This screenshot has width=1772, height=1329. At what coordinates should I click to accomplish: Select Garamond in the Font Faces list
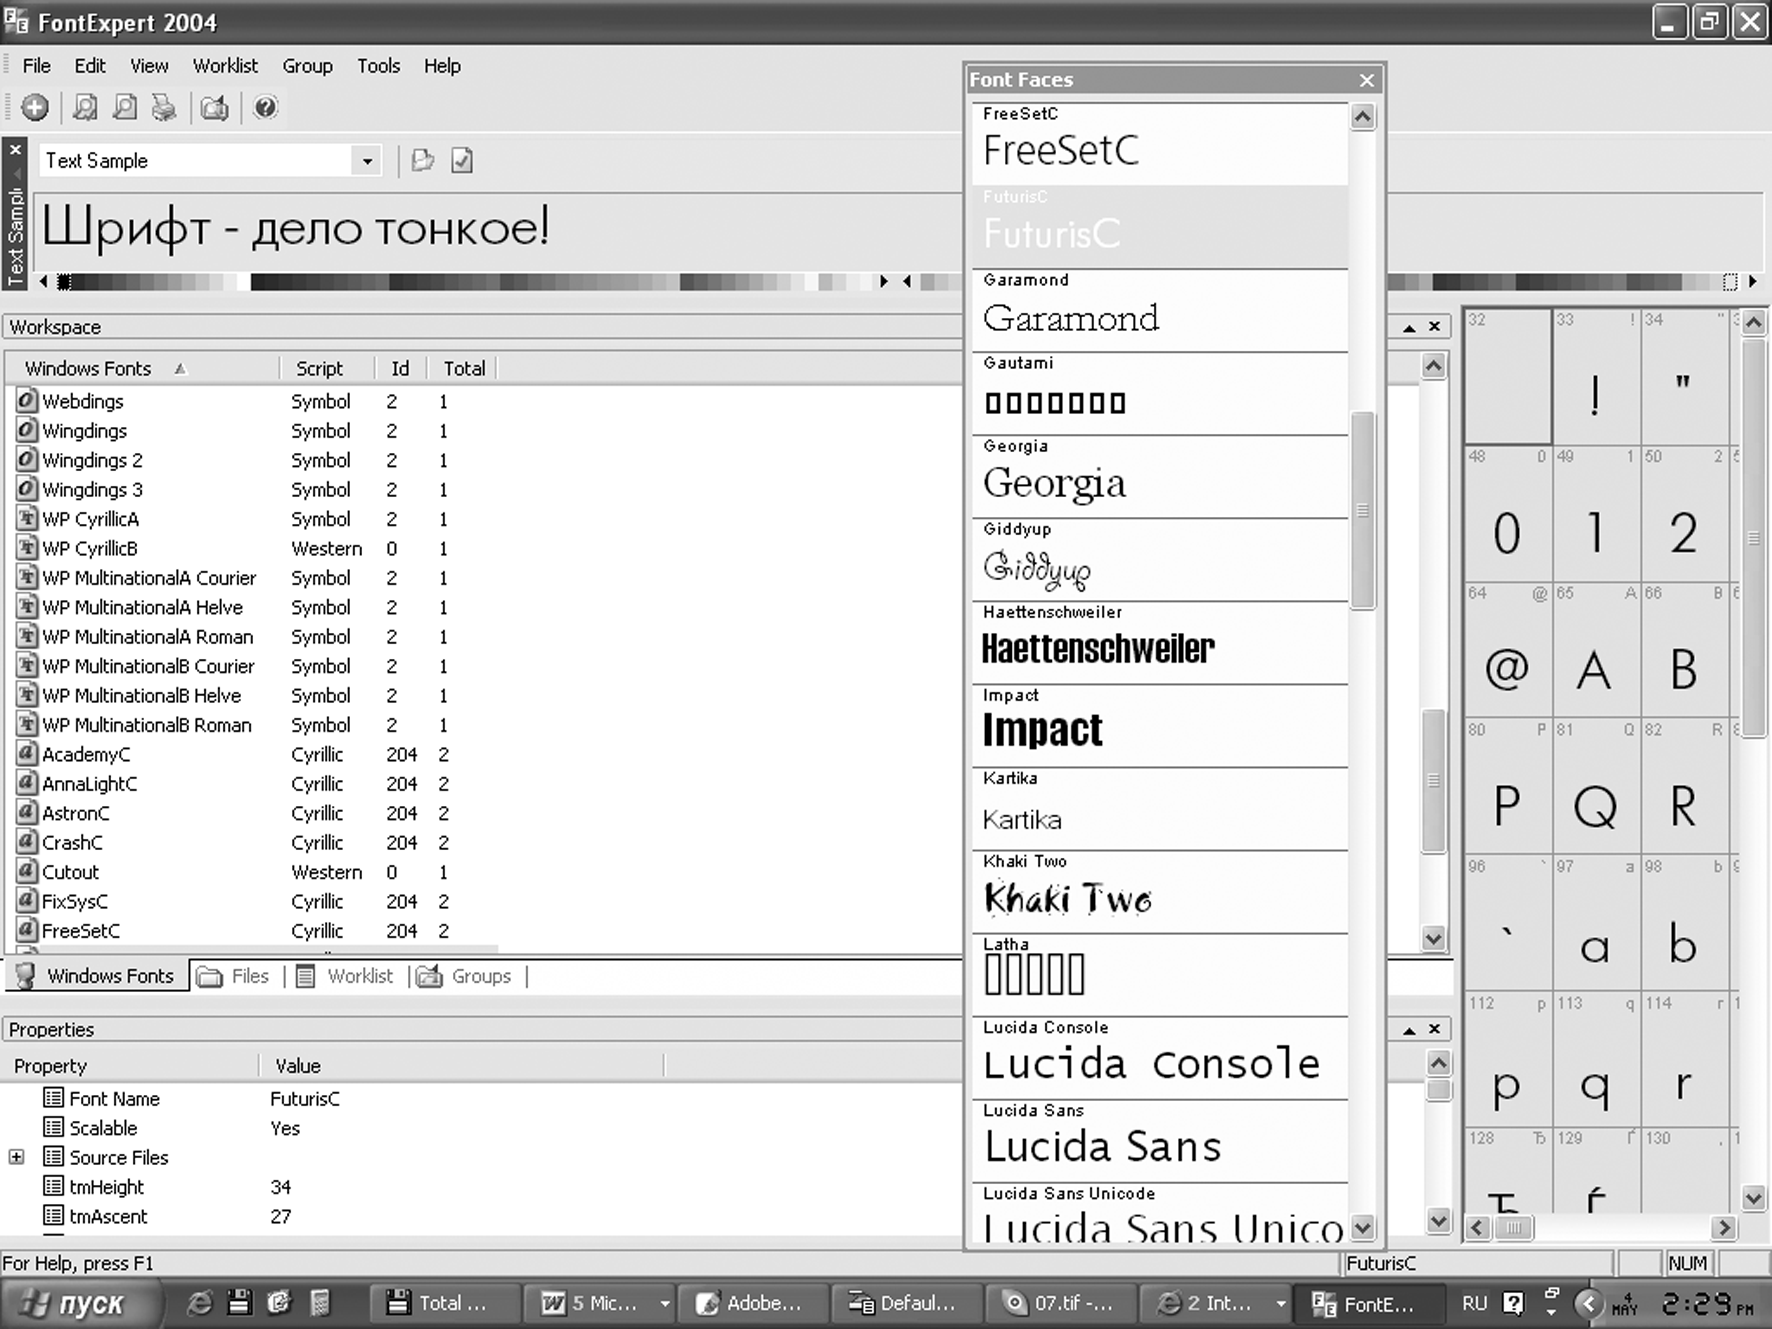[x=1160, y=310]
